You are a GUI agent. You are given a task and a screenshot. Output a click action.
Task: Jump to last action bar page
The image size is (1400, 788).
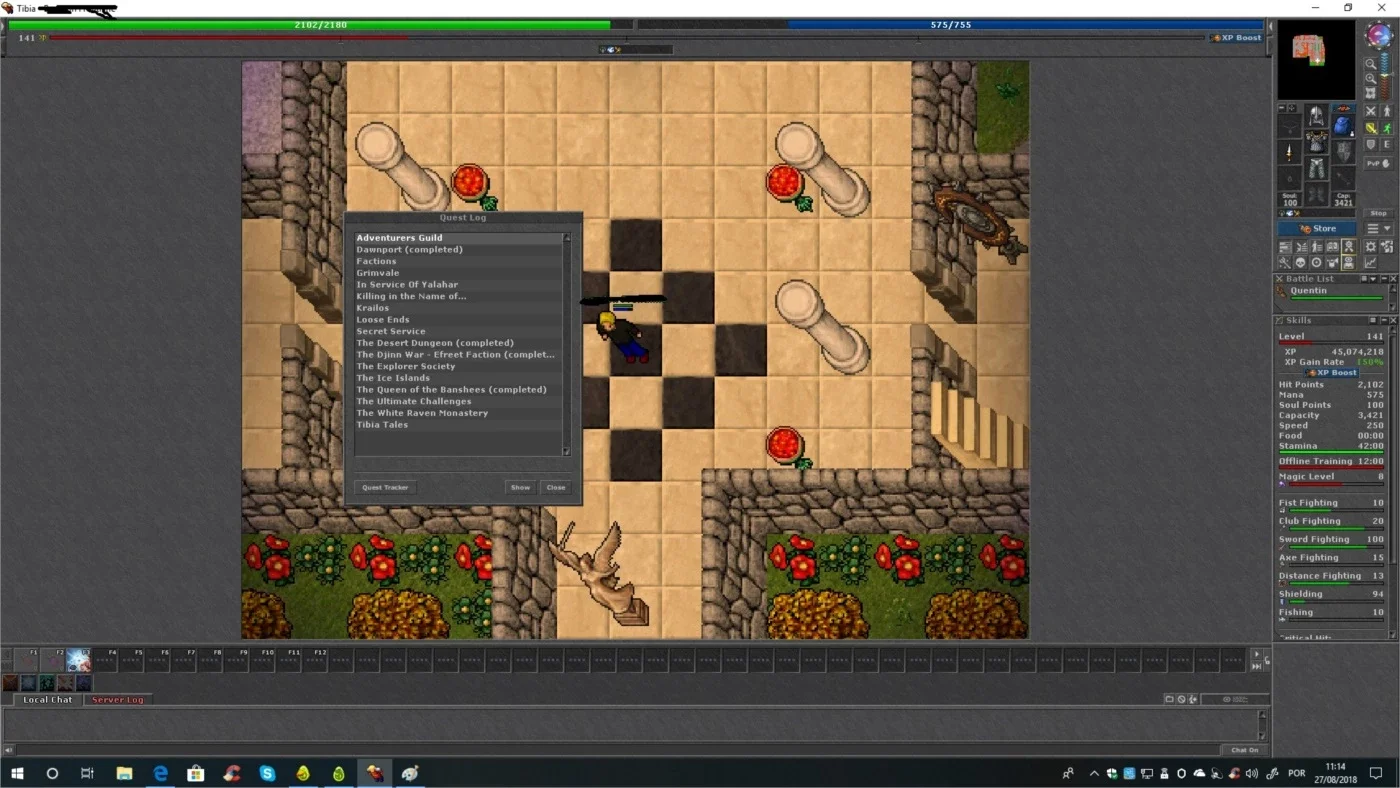1256,666
